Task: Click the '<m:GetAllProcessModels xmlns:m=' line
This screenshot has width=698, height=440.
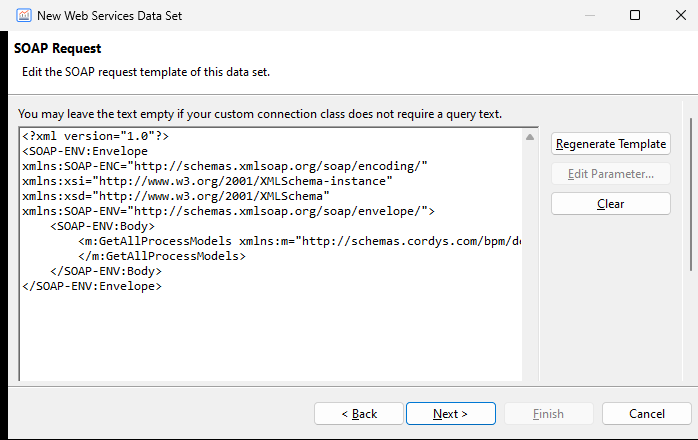Action: tap(300, 241)
